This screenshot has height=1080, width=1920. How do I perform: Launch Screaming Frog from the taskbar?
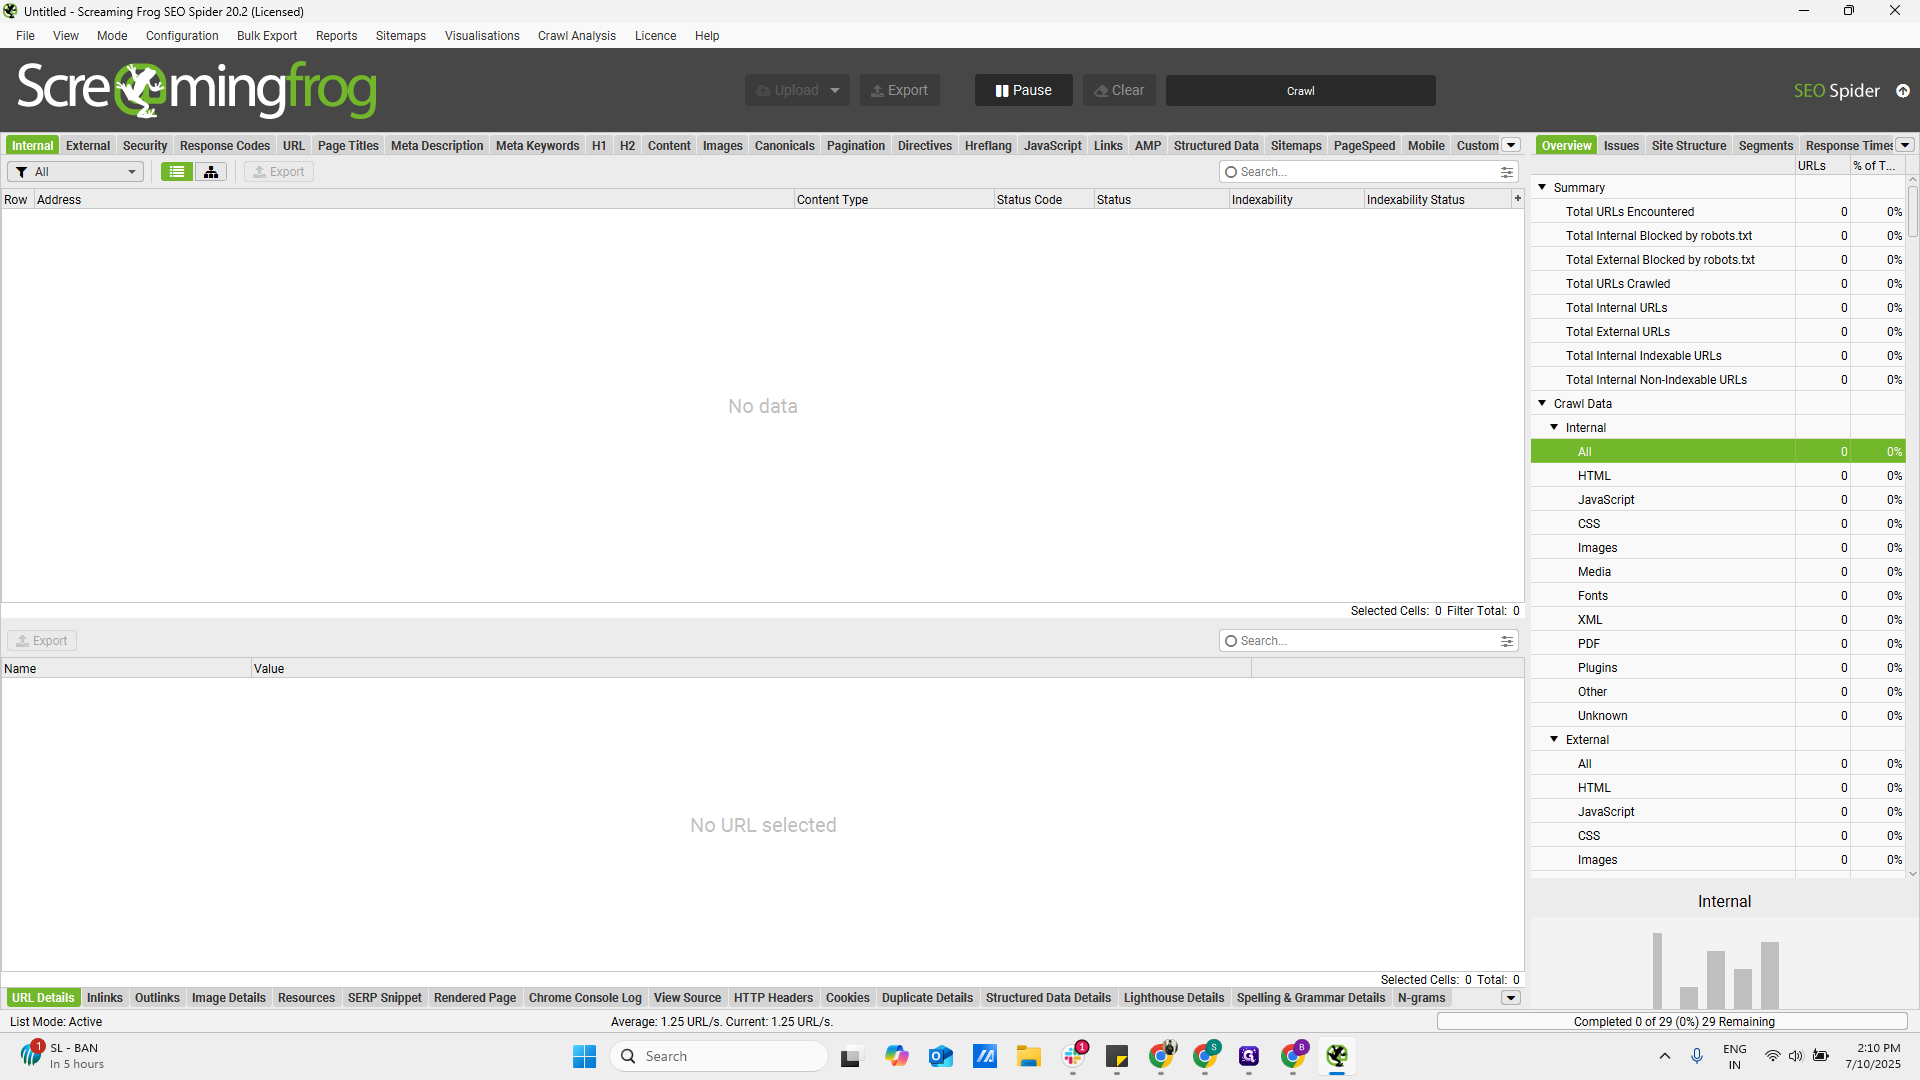[x=1338, y=1056]
